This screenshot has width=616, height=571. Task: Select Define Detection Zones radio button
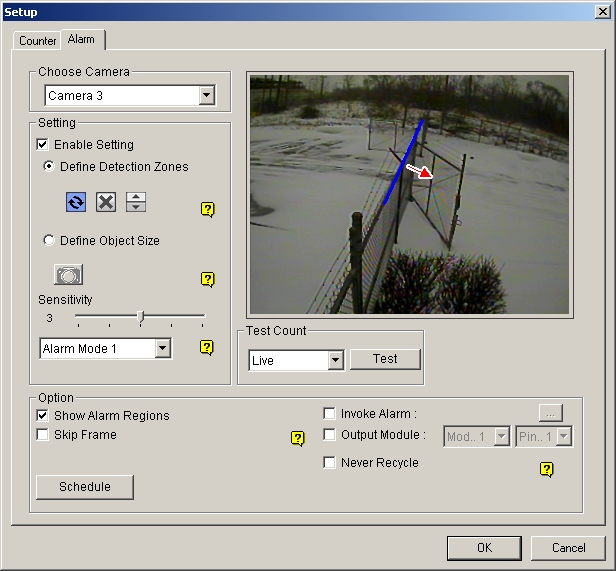pyautogui.click(x=49, y=166)
